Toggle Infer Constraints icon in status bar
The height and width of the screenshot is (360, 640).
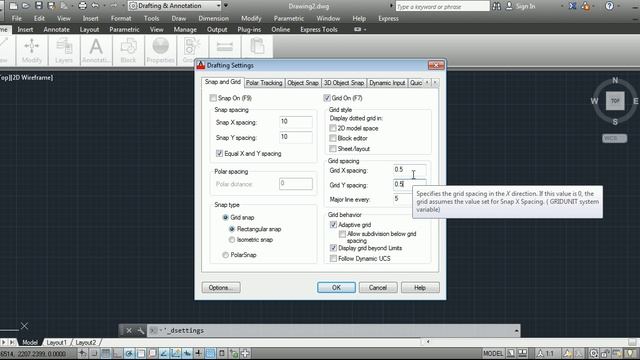(83, 353)
